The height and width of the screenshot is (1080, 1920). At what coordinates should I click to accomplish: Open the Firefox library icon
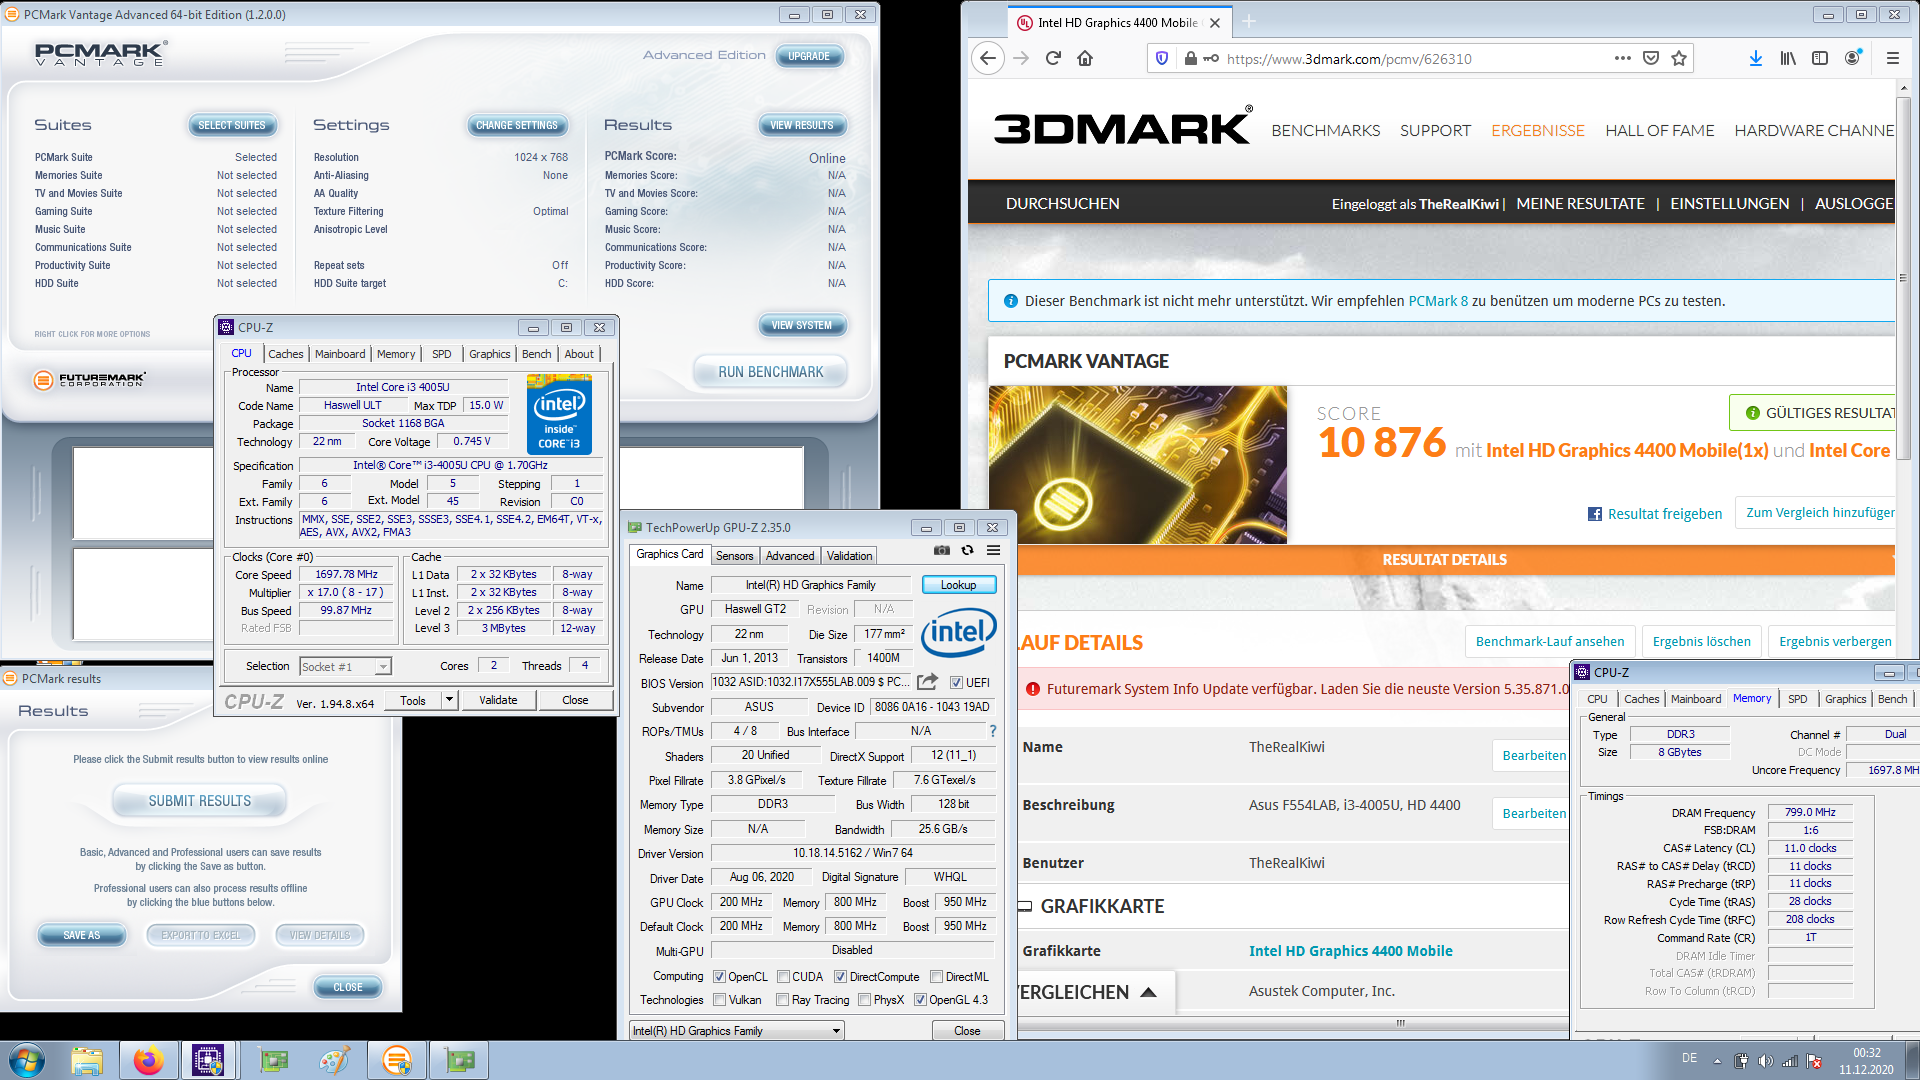pos(1788,58)
